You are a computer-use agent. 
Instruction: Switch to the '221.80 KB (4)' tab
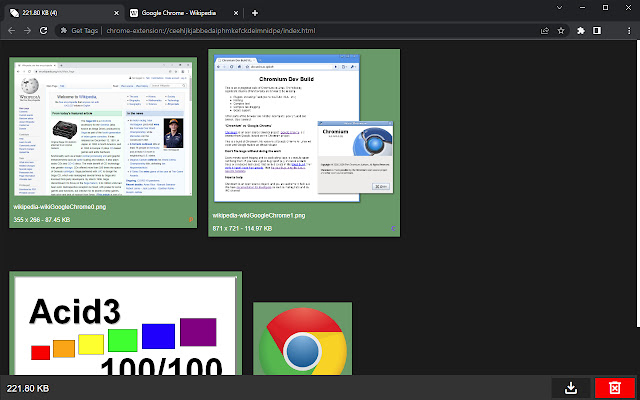coord(64,13)
